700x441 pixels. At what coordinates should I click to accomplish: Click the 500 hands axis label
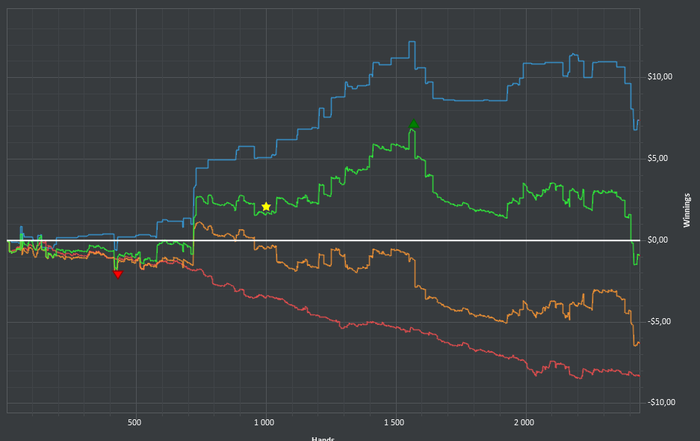pos(134,422)
